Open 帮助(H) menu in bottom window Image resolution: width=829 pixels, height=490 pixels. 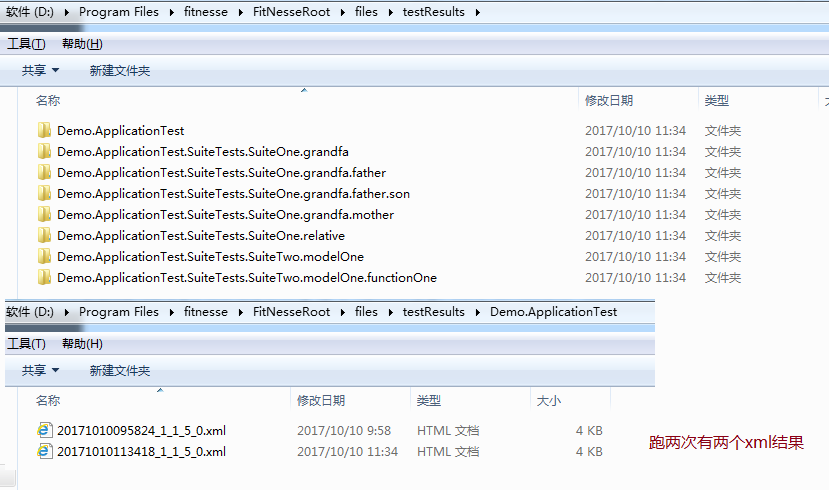pyautogui.click(x=82, y=344)
